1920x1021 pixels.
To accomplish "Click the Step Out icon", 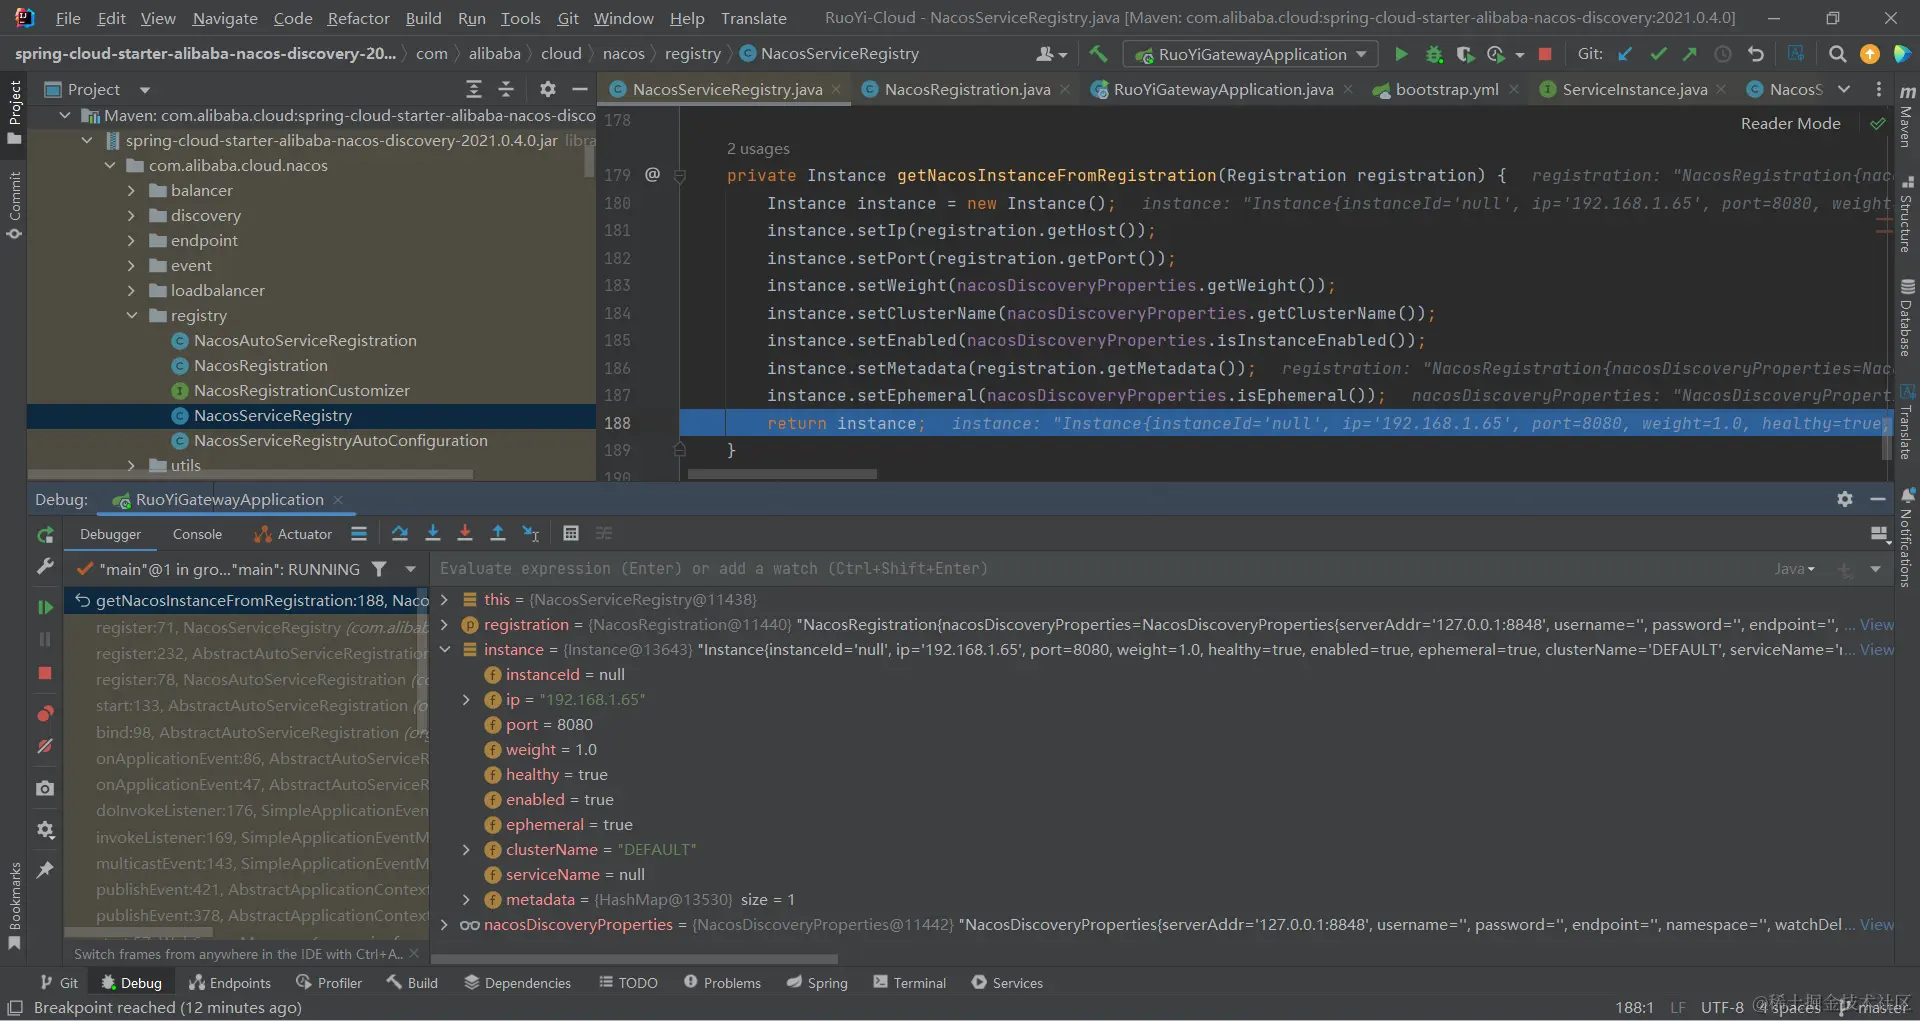I will point(497,534).
